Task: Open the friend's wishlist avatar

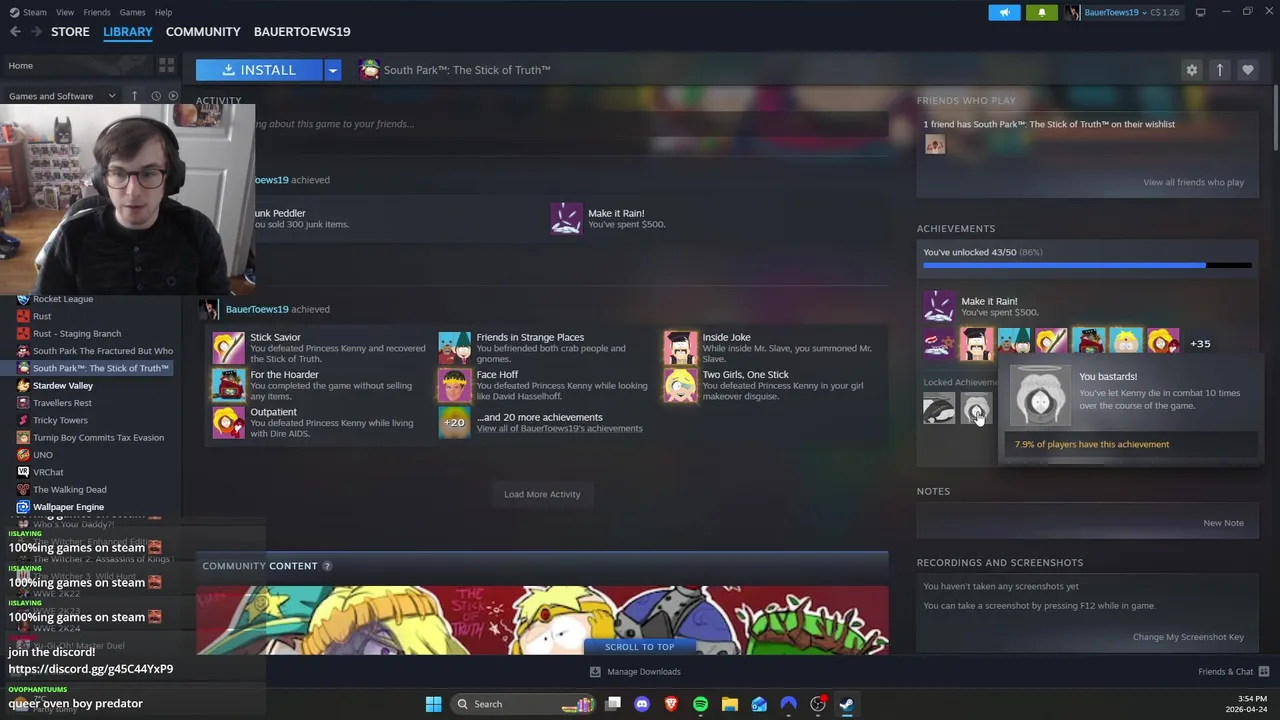Action: [x=934, y=145]
